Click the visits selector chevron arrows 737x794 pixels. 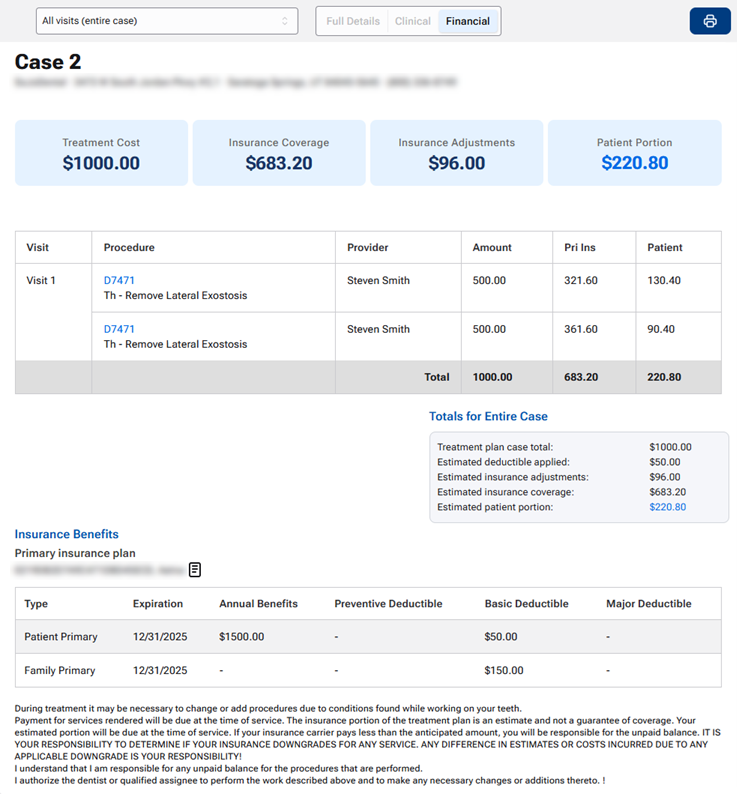(285, 21)
